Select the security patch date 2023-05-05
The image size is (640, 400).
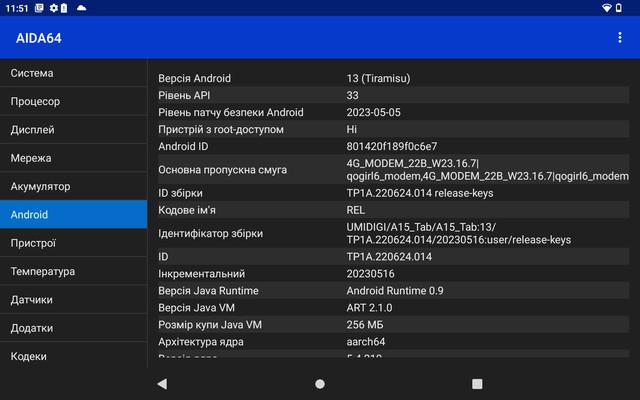click(x=373, y=112)
